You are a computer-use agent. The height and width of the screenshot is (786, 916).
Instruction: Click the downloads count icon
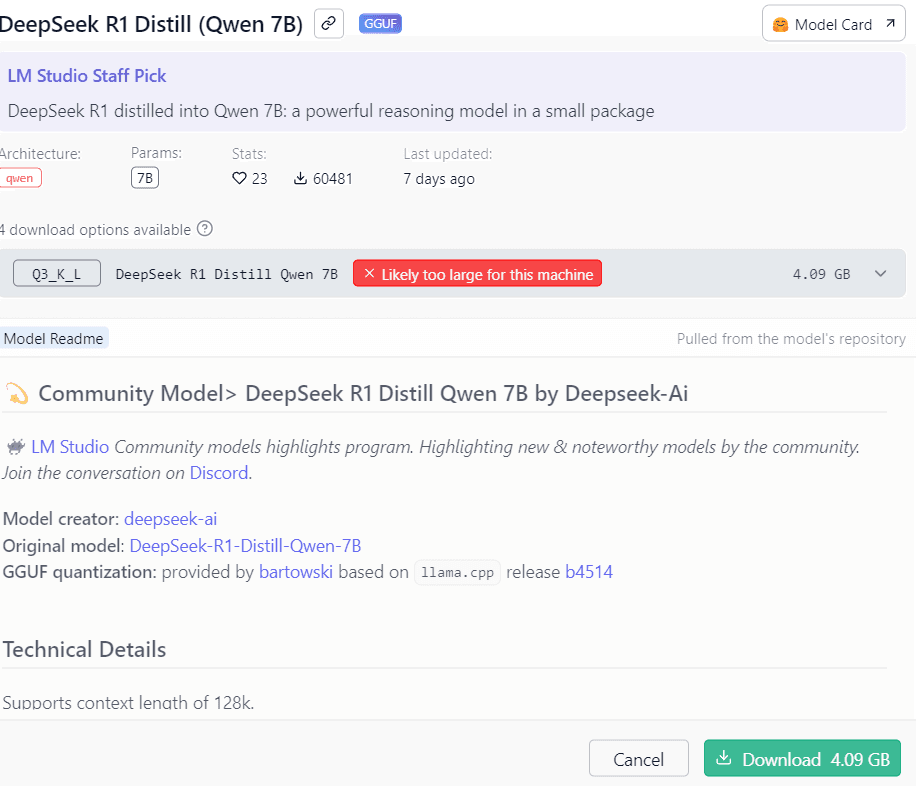300,178
